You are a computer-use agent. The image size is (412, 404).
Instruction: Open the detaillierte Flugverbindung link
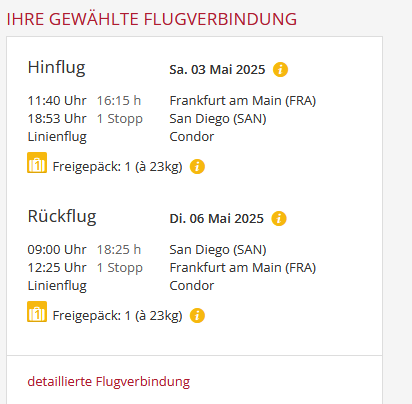tap(109, 381)
